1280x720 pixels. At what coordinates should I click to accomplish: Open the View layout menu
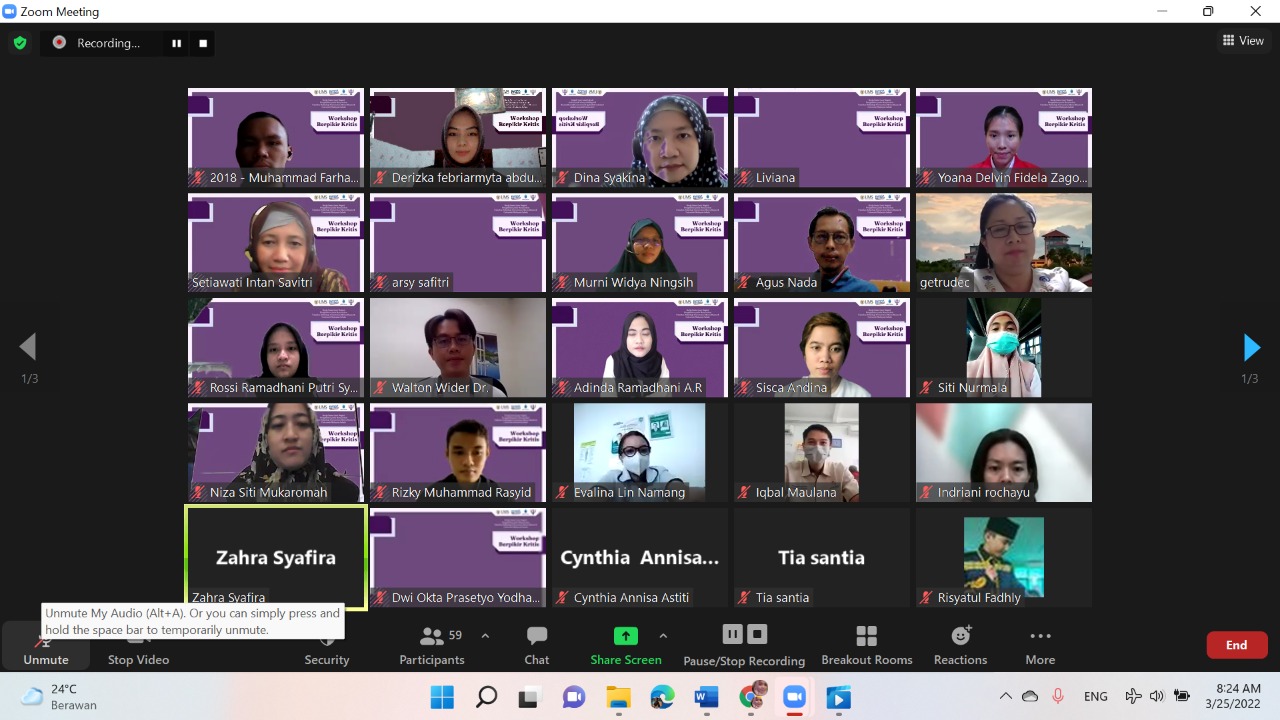tap(1243, 41)
